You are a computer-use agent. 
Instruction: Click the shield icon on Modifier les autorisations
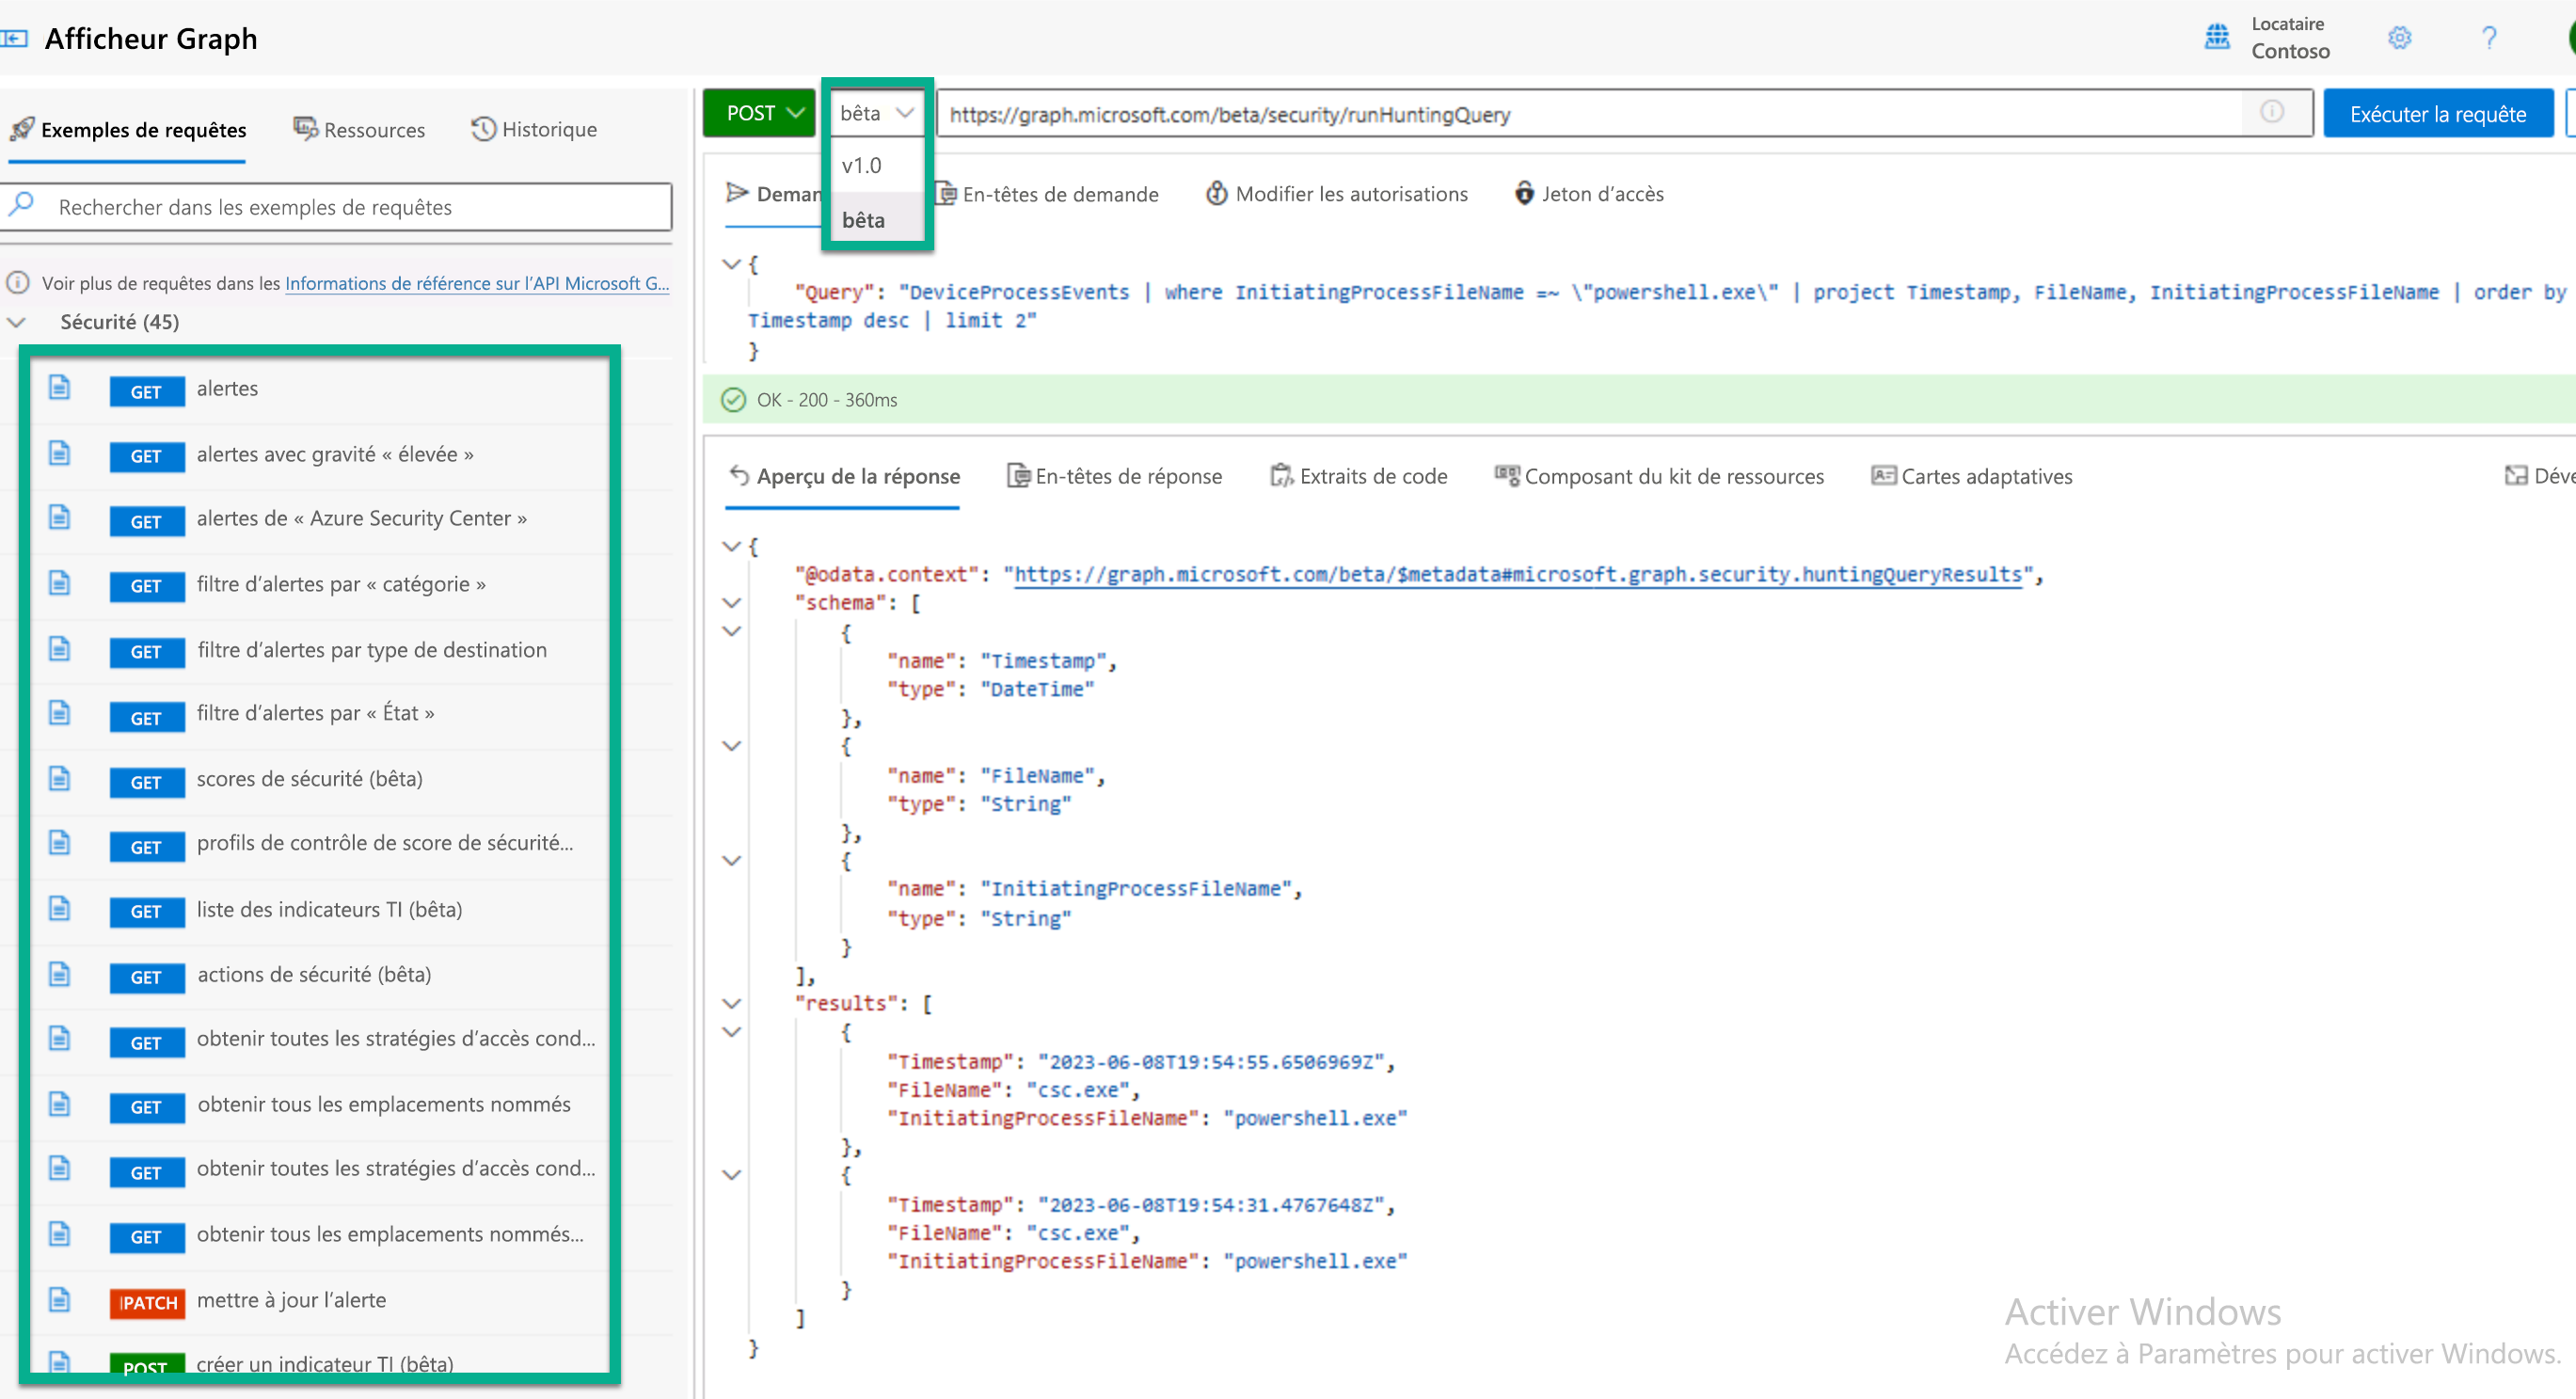click(1216, 193)
